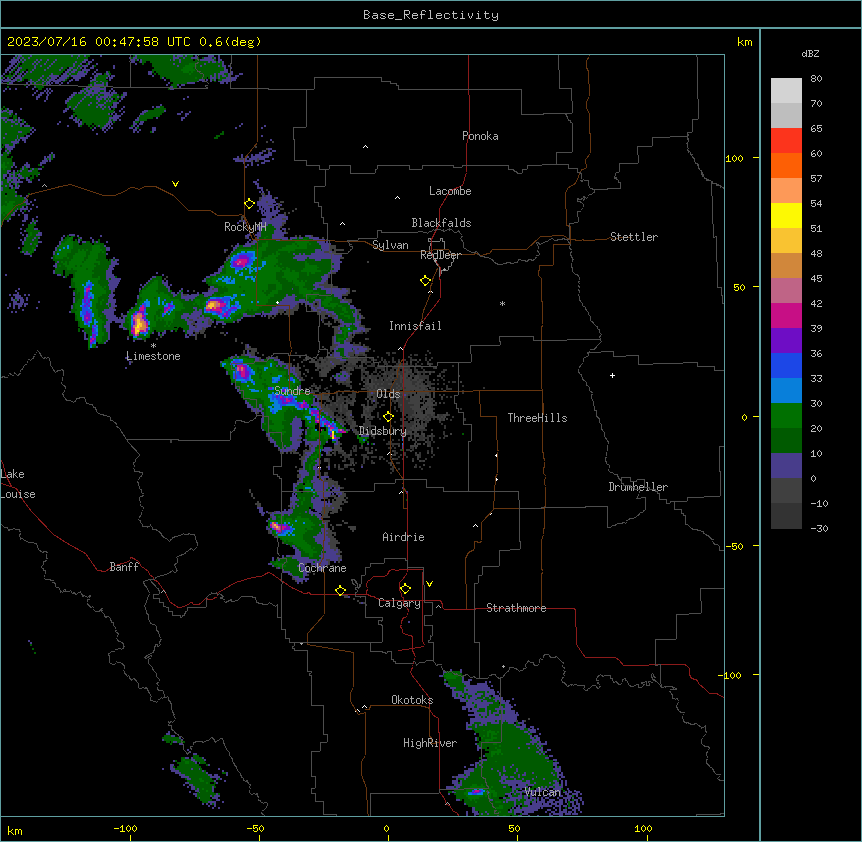This screenshot has width=862, height=842.
Task: Click the Base_Reflectivity title
Action: 431,15
